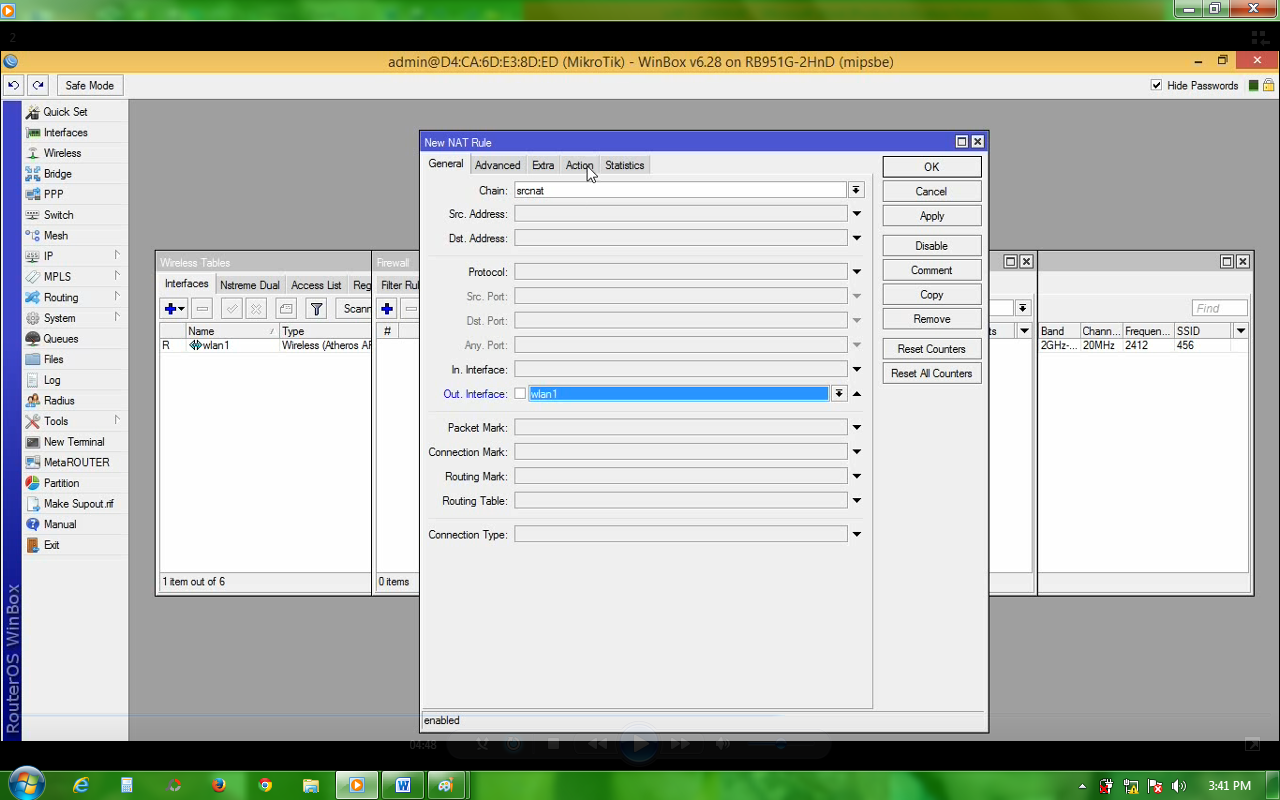Expand the Dst. Address field

point(857,238)
